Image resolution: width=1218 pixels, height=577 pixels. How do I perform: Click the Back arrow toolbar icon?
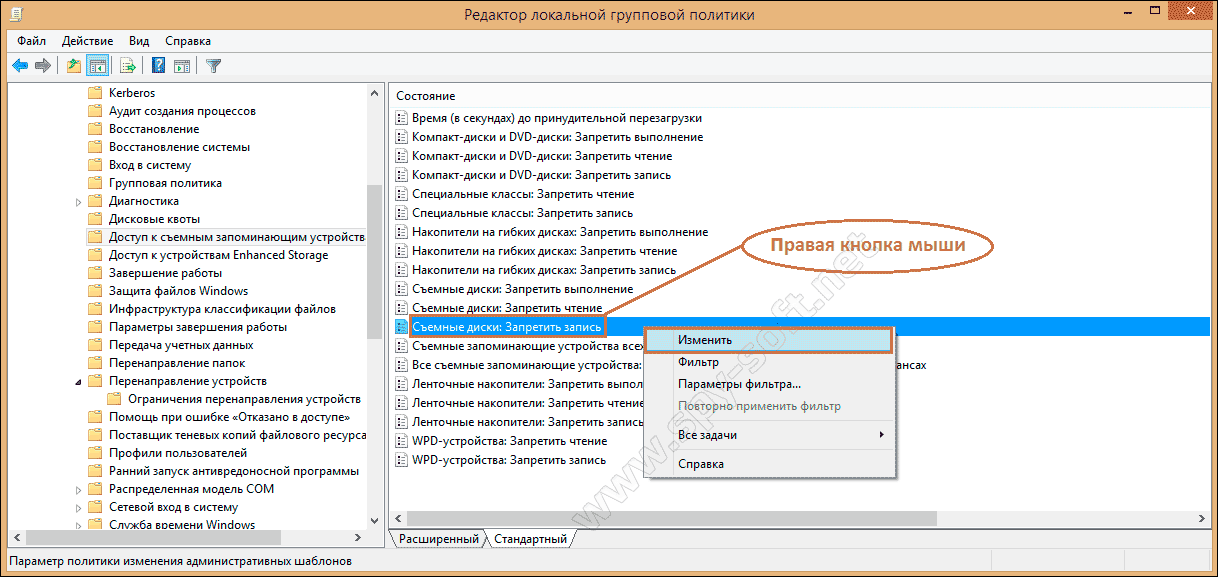pyautogui.click(x=20, y=66)
